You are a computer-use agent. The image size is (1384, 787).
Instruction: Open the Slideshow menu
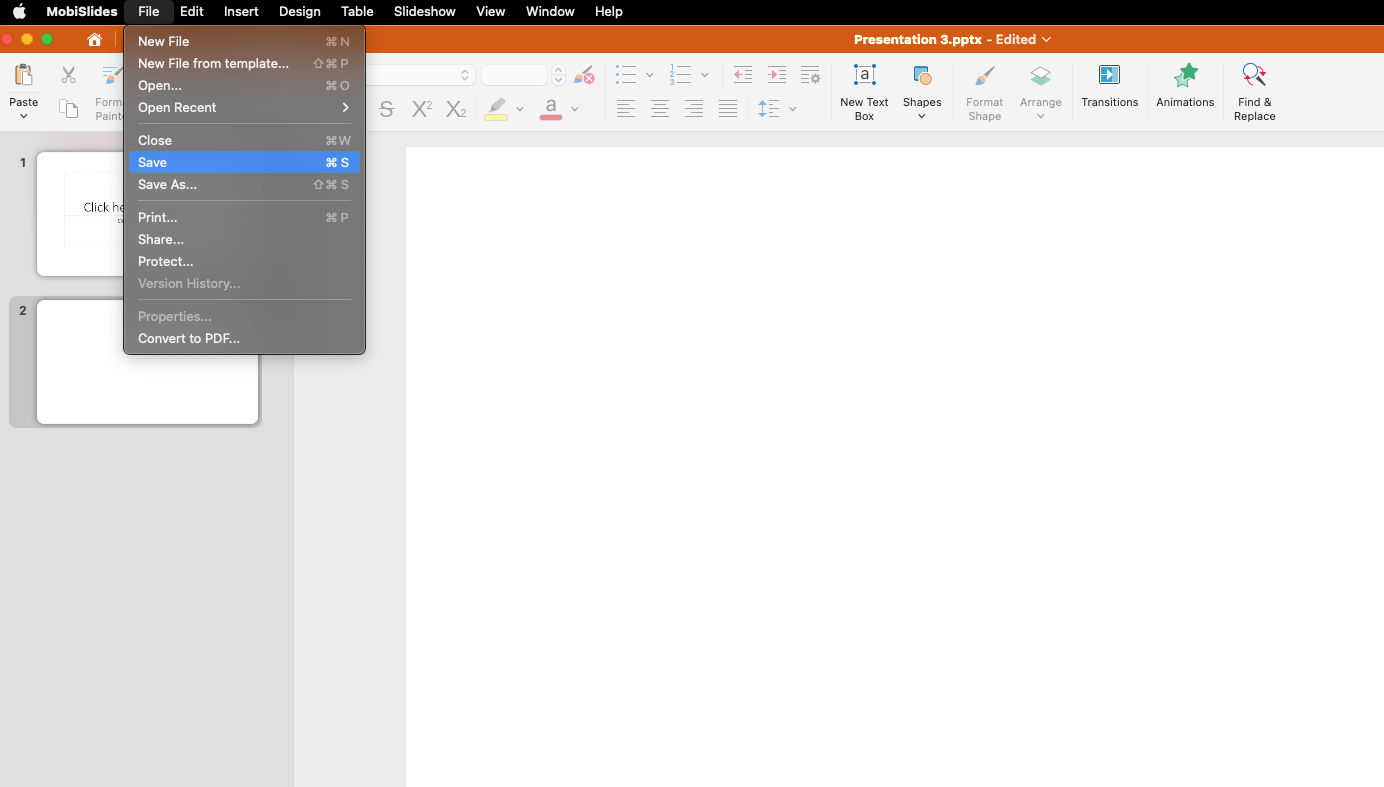(425, 12)
